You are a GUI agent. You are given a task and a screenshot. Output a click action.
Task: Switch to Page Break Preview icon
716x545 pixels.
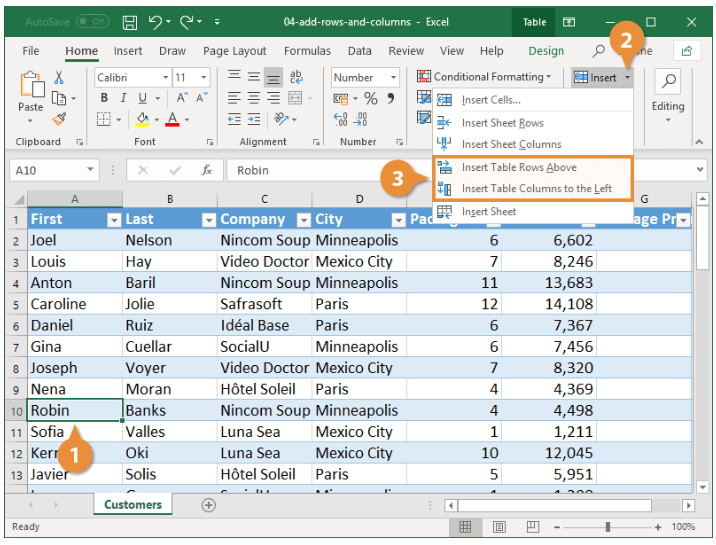tap(532, 527)
